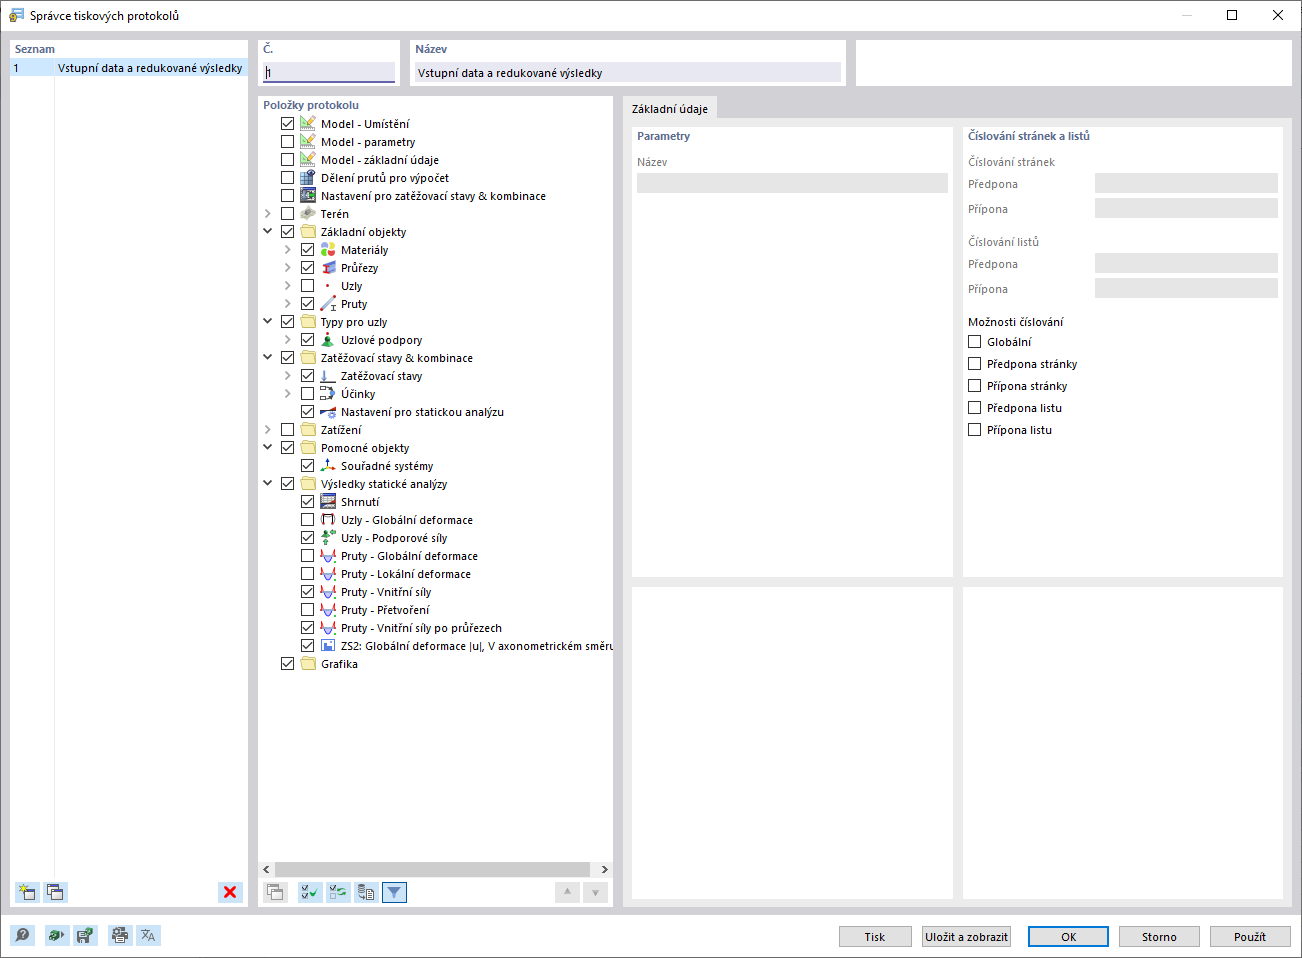1302x958 pixels.
Task: Enable the Globální numbering option
Action: (x=975, y=342)
